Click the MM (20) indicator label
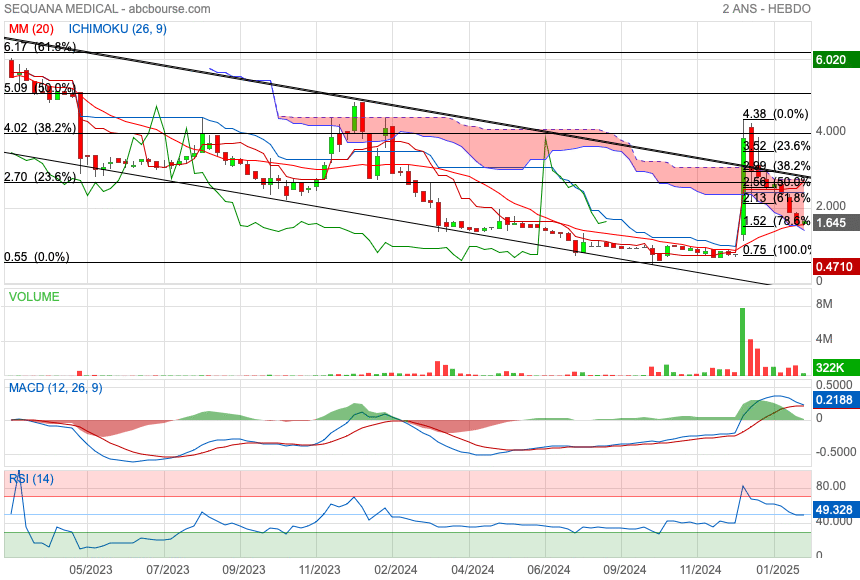The height and width of the screenshot is (580, 860). point(31,29)
